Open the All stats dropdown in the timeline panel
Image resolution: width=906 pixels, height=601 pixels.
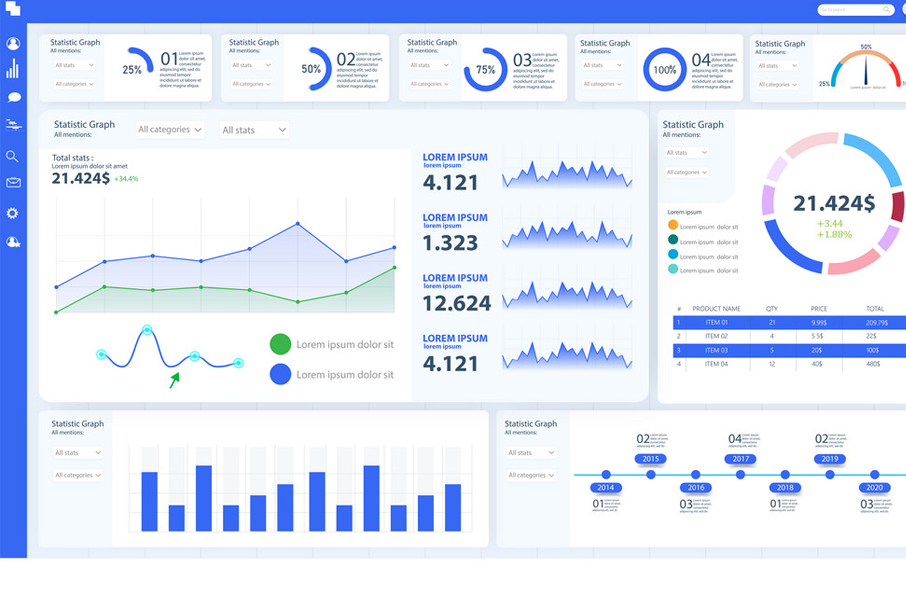(531, 452)
